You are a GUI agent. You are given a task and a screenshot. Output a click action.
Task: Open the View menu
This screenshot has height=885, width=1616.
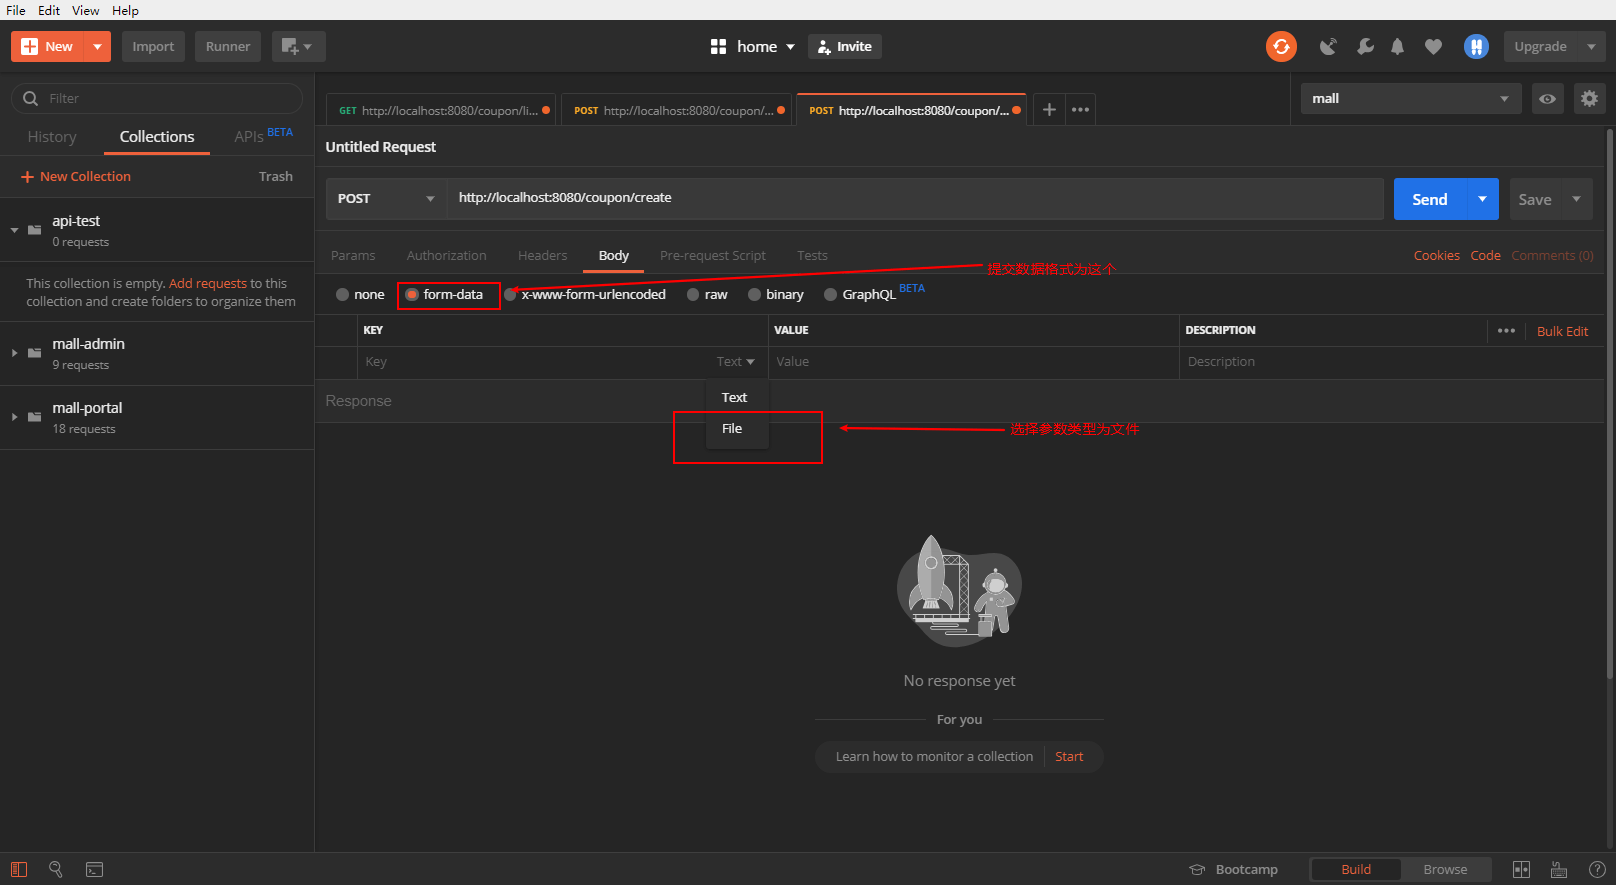pos(86,10)
